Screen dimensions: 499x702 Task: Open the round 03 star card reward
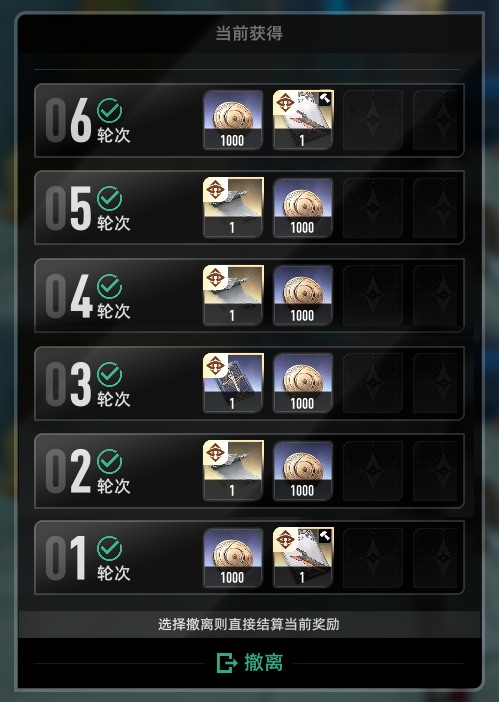coord(233,383)
